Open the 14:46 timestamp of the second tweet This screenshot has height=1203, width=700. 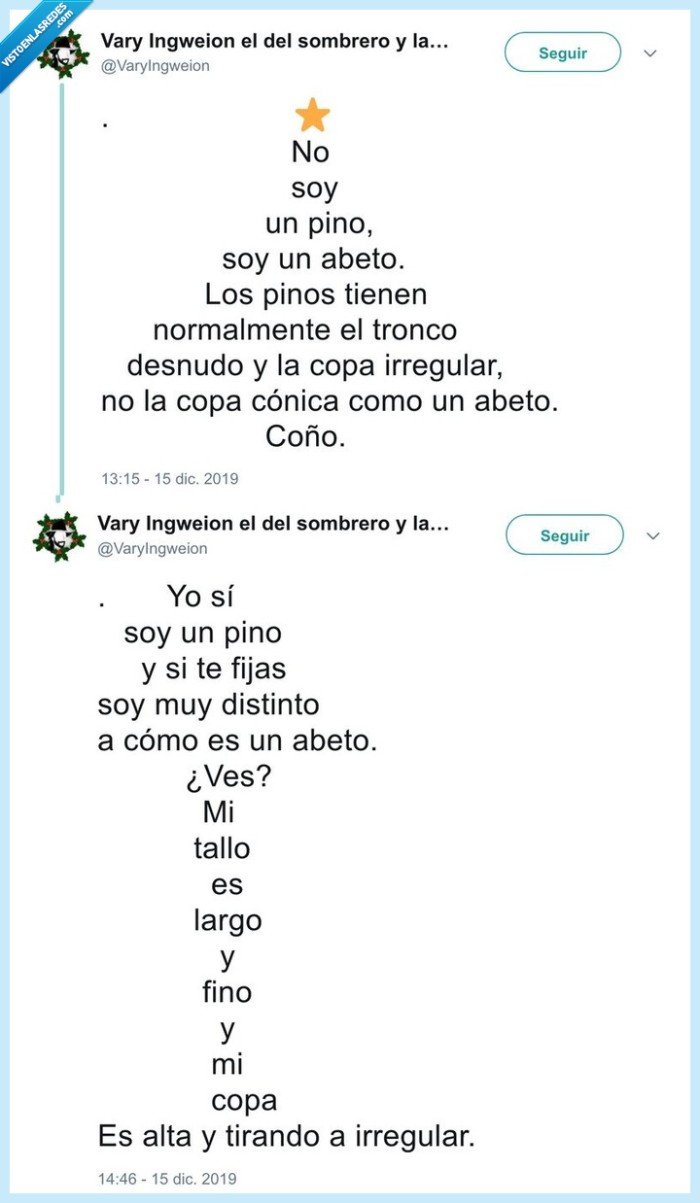click(170, 1178)
